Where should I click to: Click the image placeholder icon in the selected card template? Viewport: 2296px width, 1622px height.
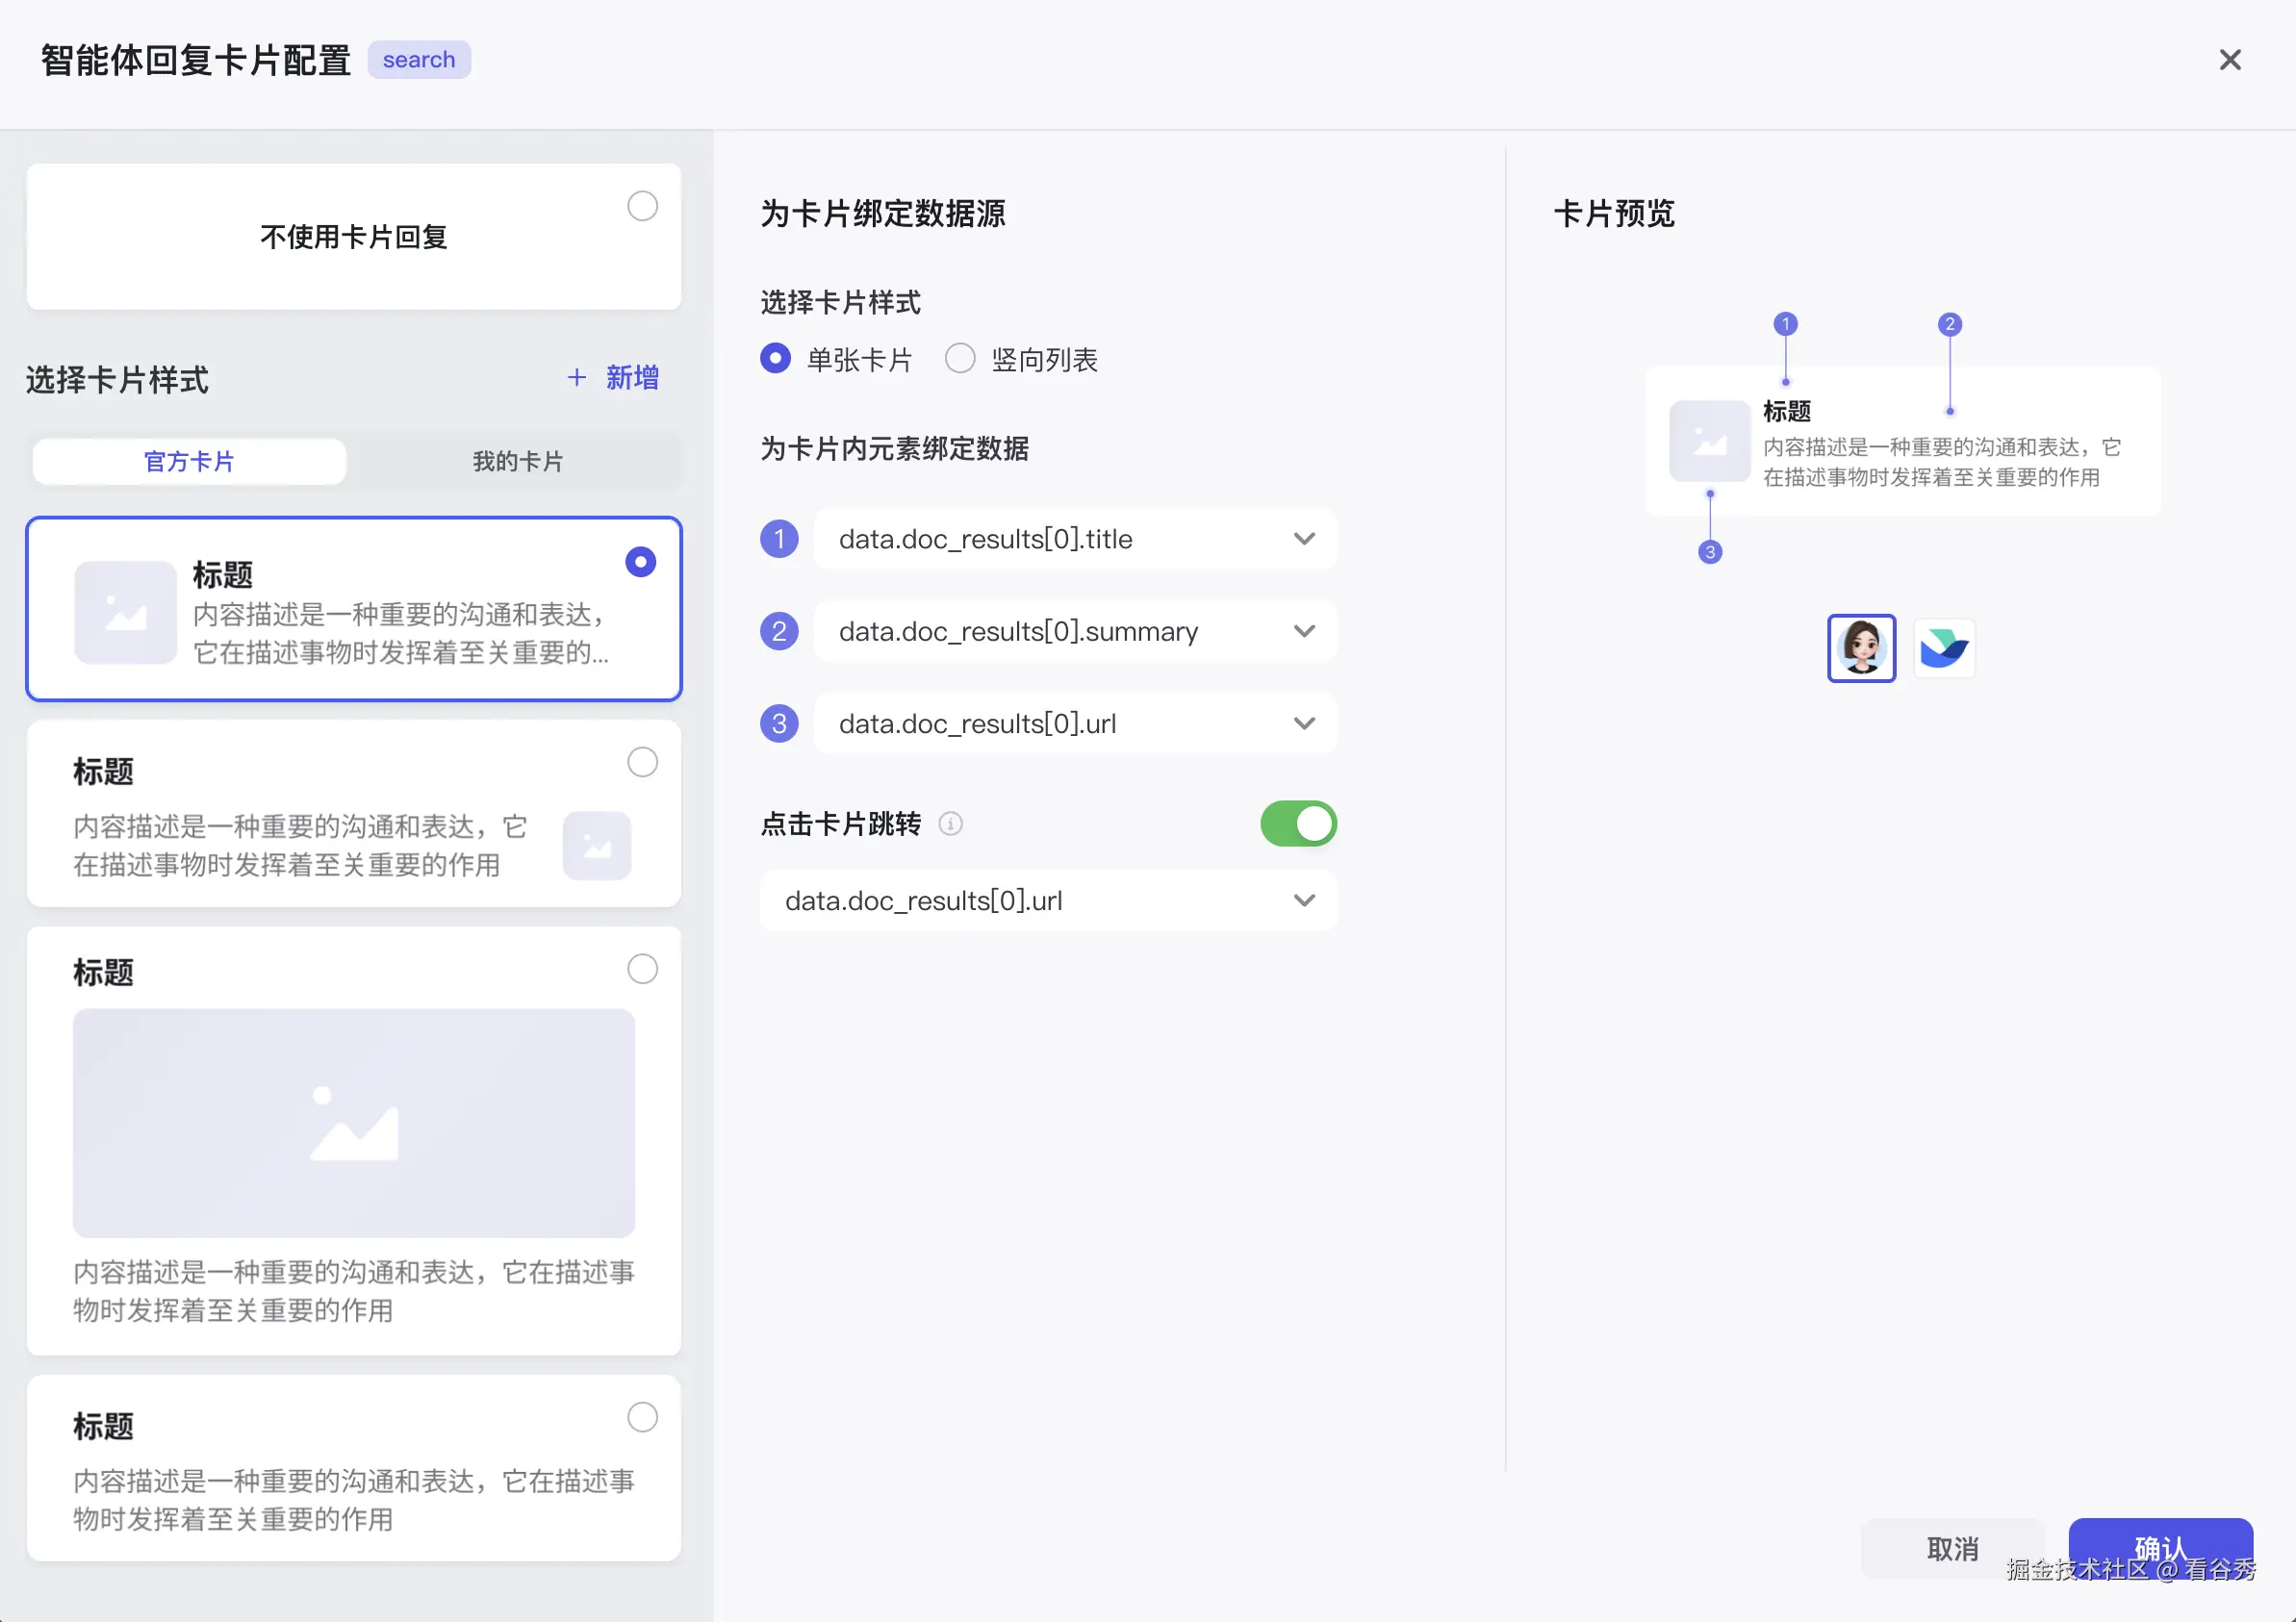pos(125,611)
